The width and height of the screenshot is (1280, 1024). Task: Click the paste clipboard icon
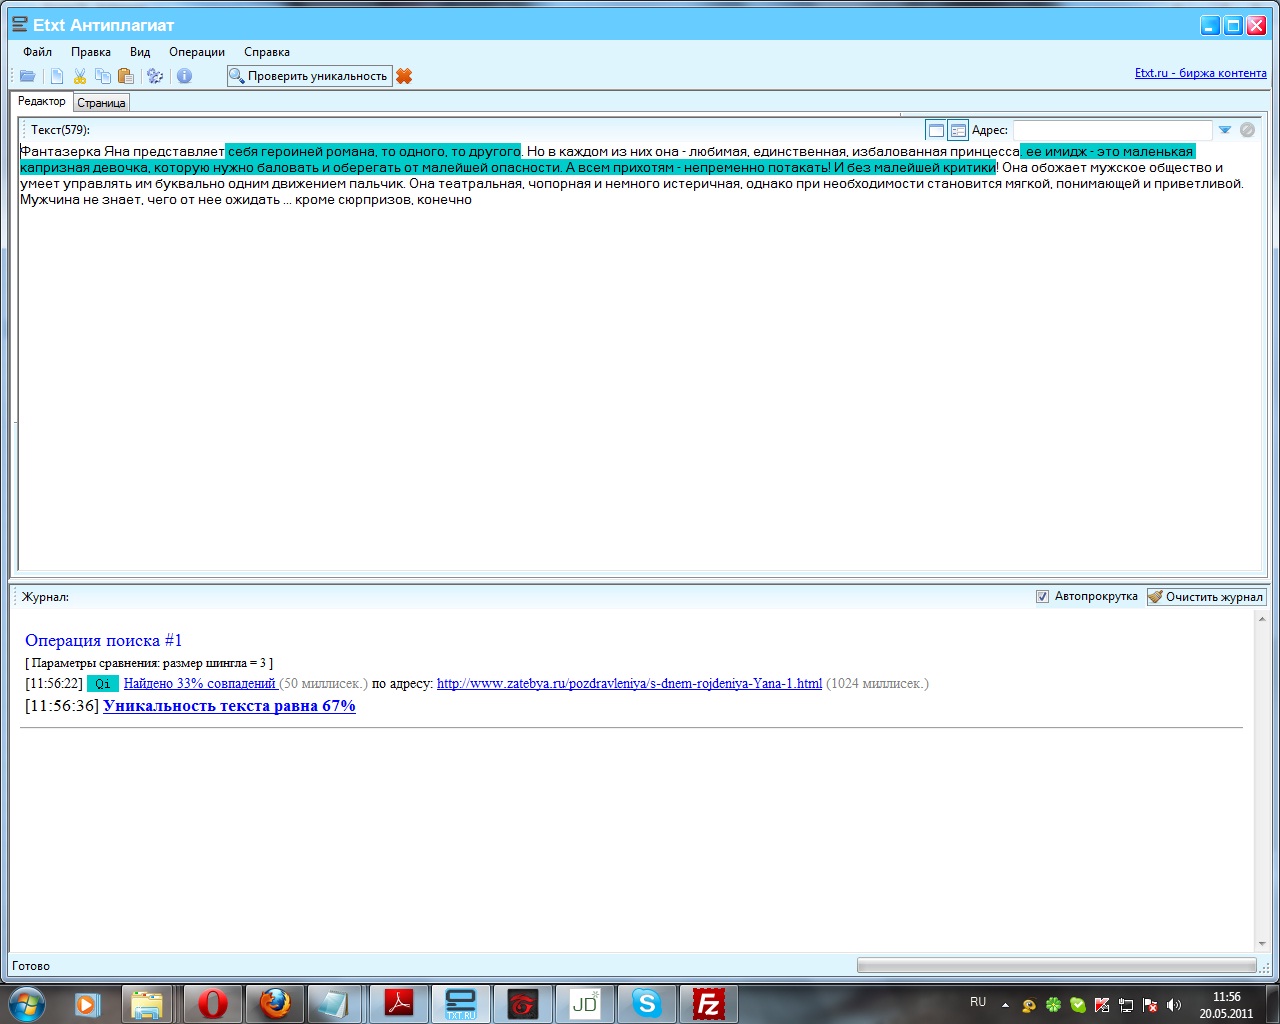coord(126,76)
